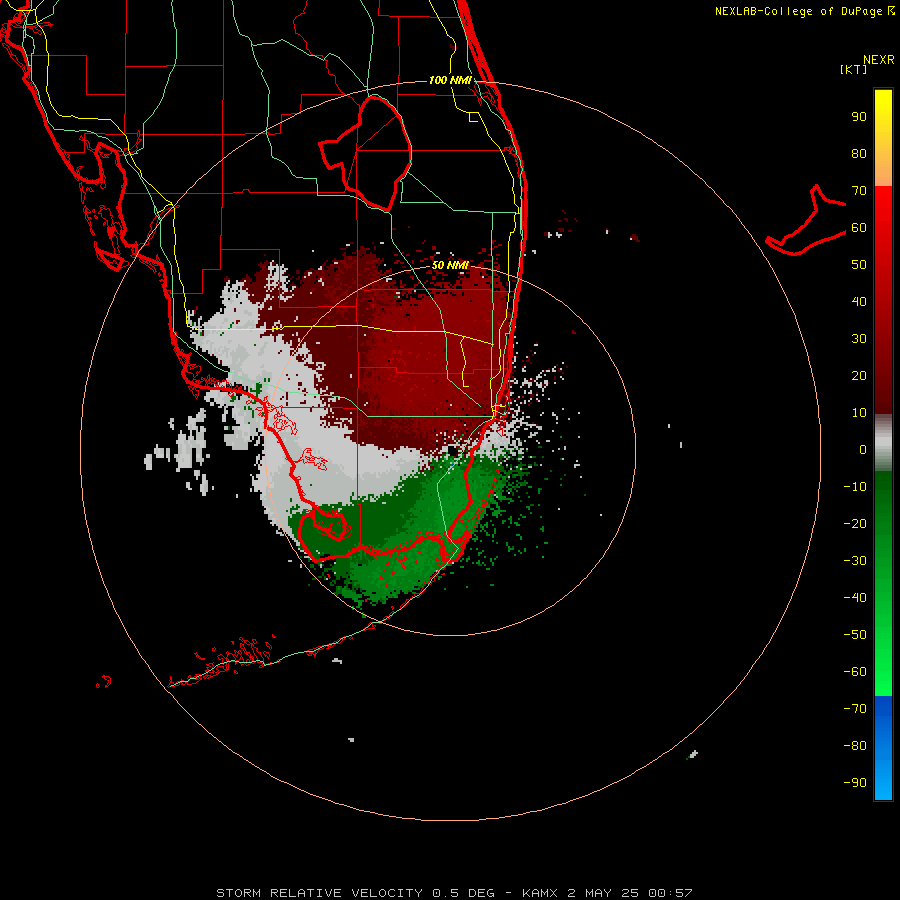Click the gray zero-velocity segment of color bar
The image size is (900, 900).
(883, 443)
